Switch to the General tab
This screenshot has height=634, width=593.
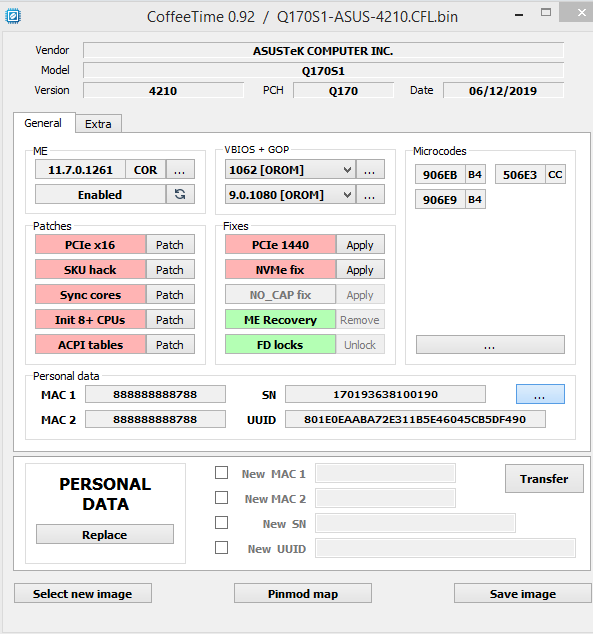coord(44,123)
